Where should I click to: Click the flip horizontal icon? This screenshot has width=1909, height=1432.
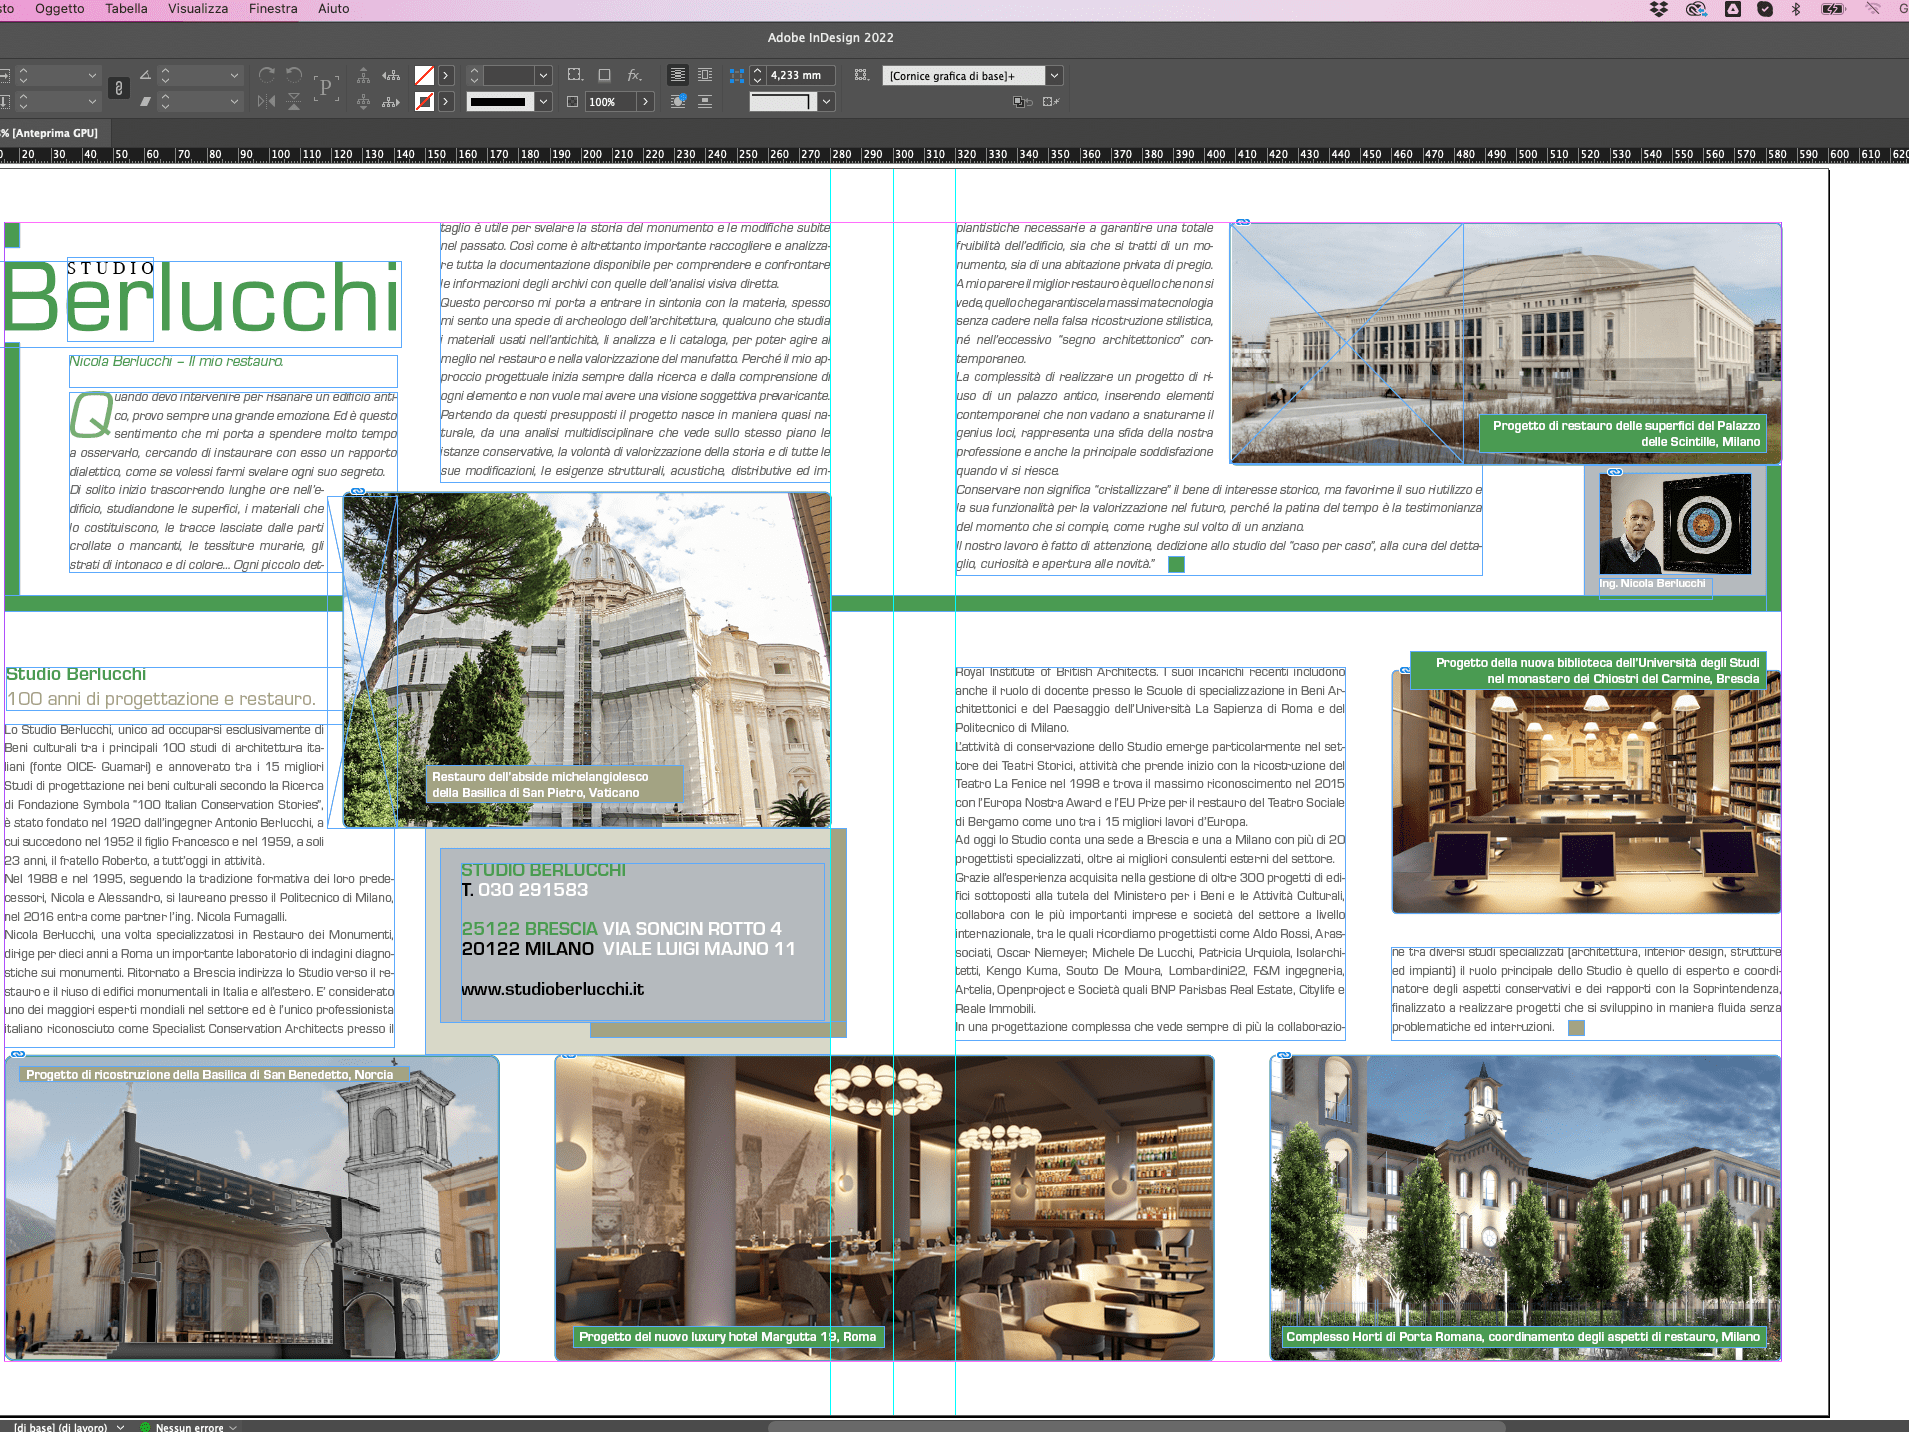click(x=266, y=101)
